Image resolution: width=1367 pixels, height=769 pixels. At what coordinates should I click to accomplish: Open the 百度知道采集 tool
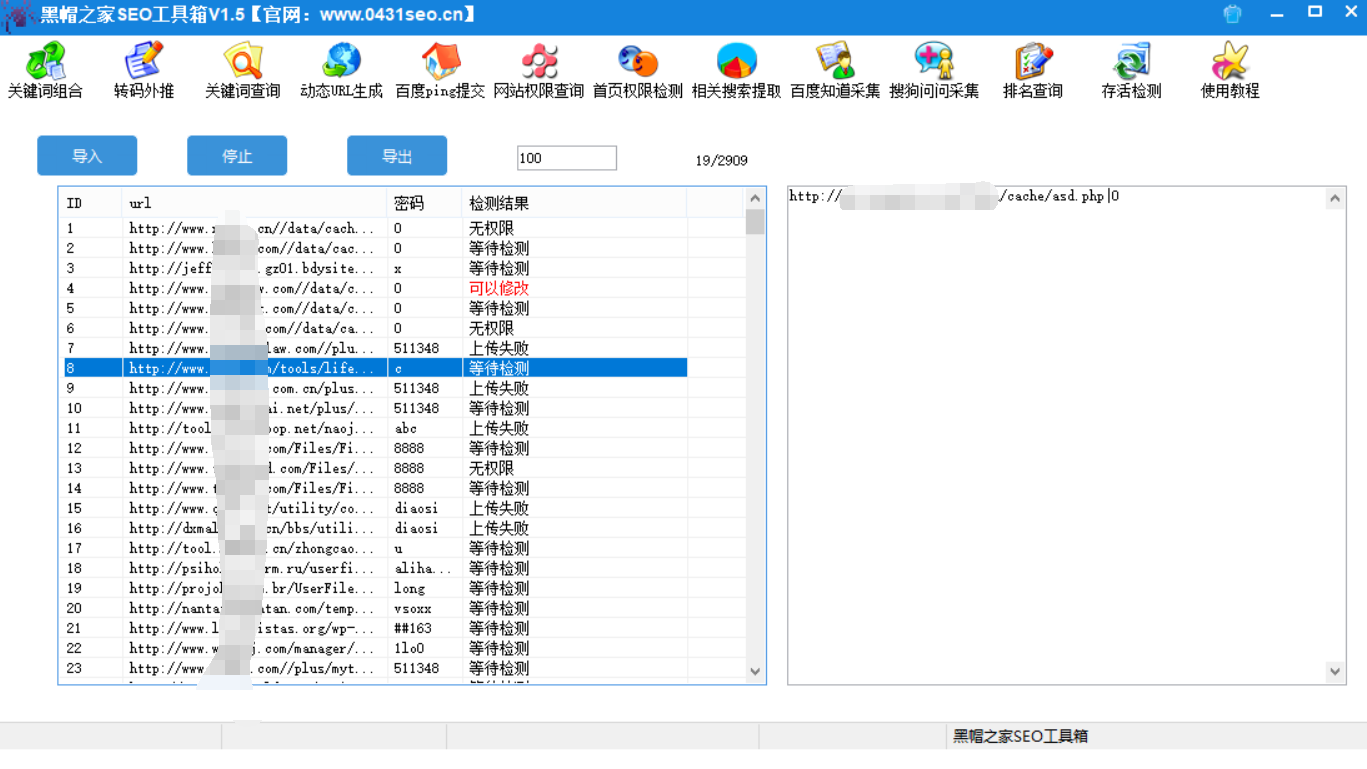click(835, 70)
